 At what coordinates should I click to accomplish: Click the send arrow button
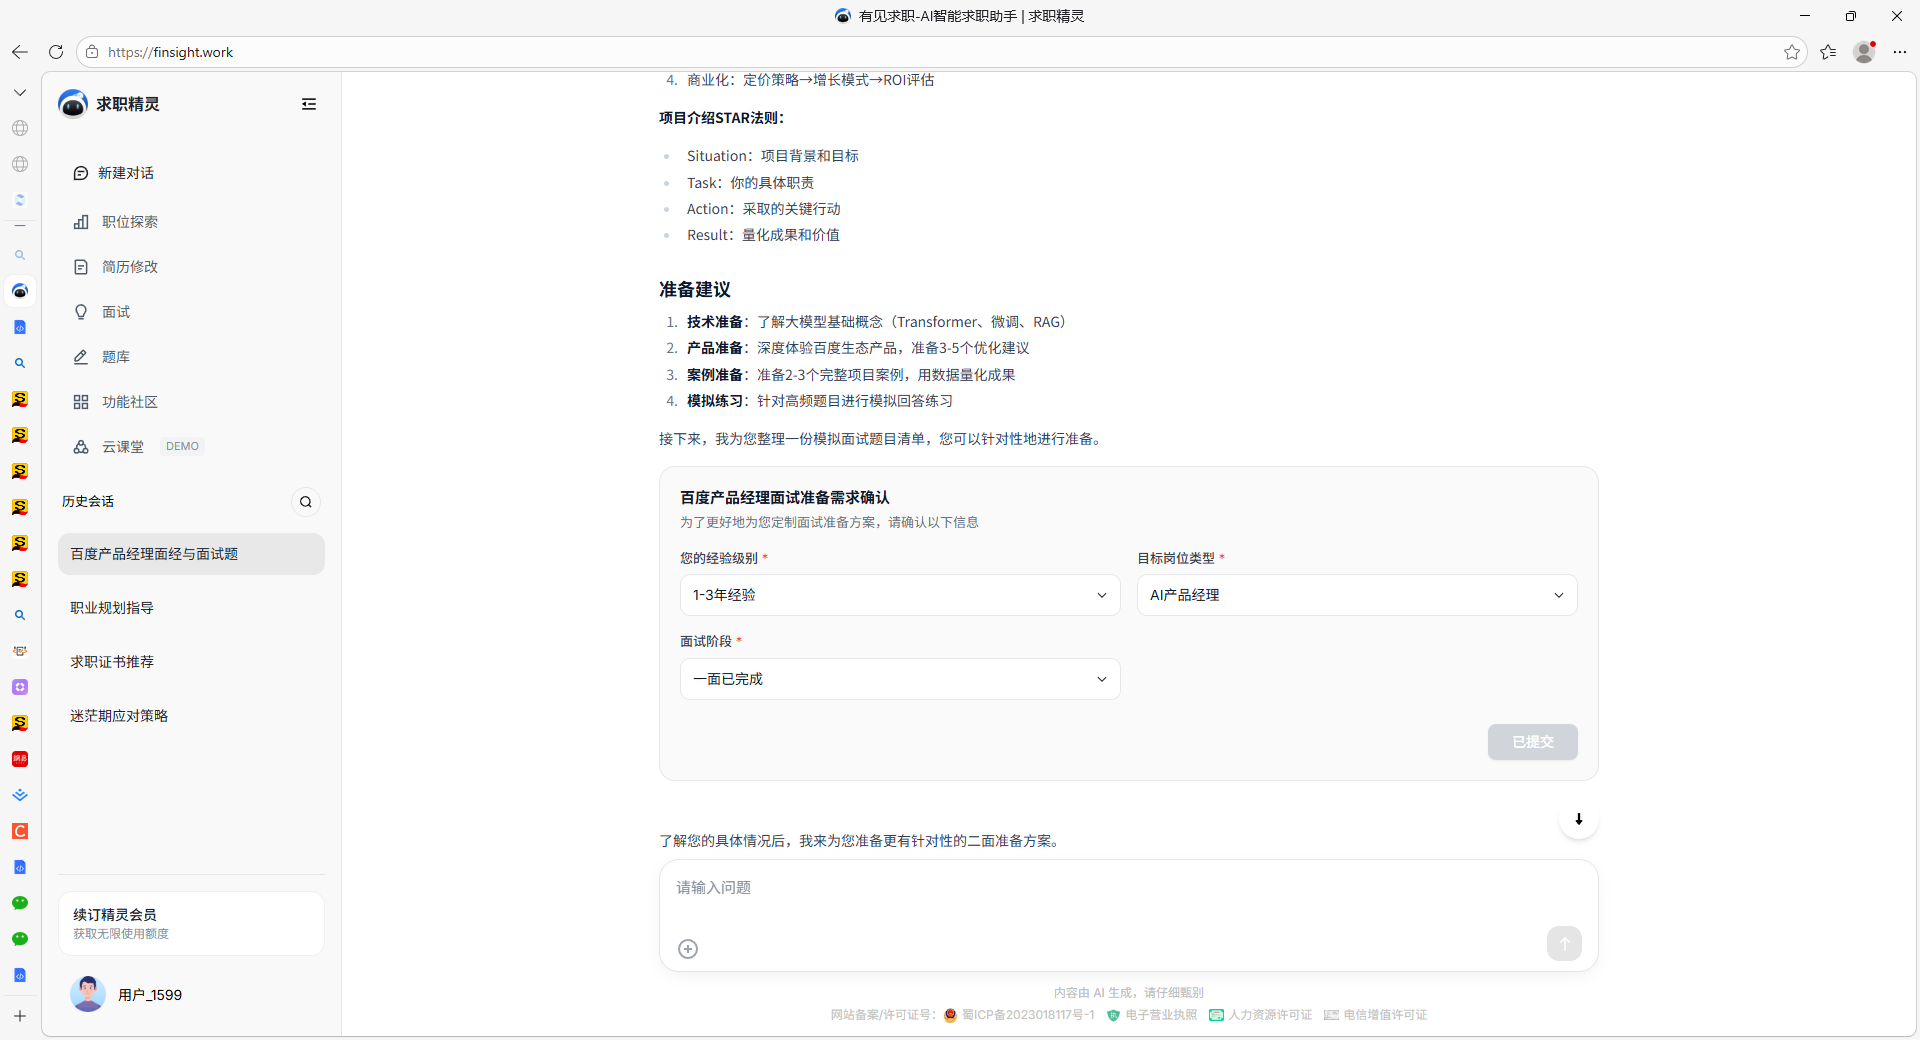click(1564, 943)
